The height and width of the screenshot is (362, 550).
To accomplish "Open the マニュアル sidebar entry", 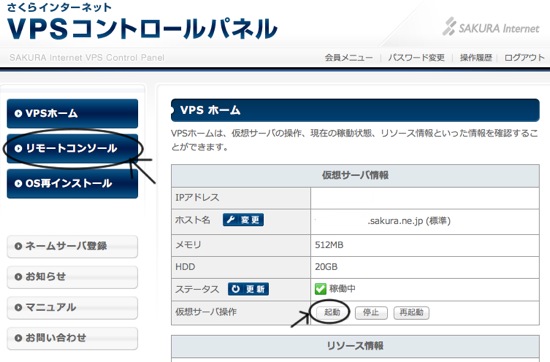I will [x=72, y=308].
